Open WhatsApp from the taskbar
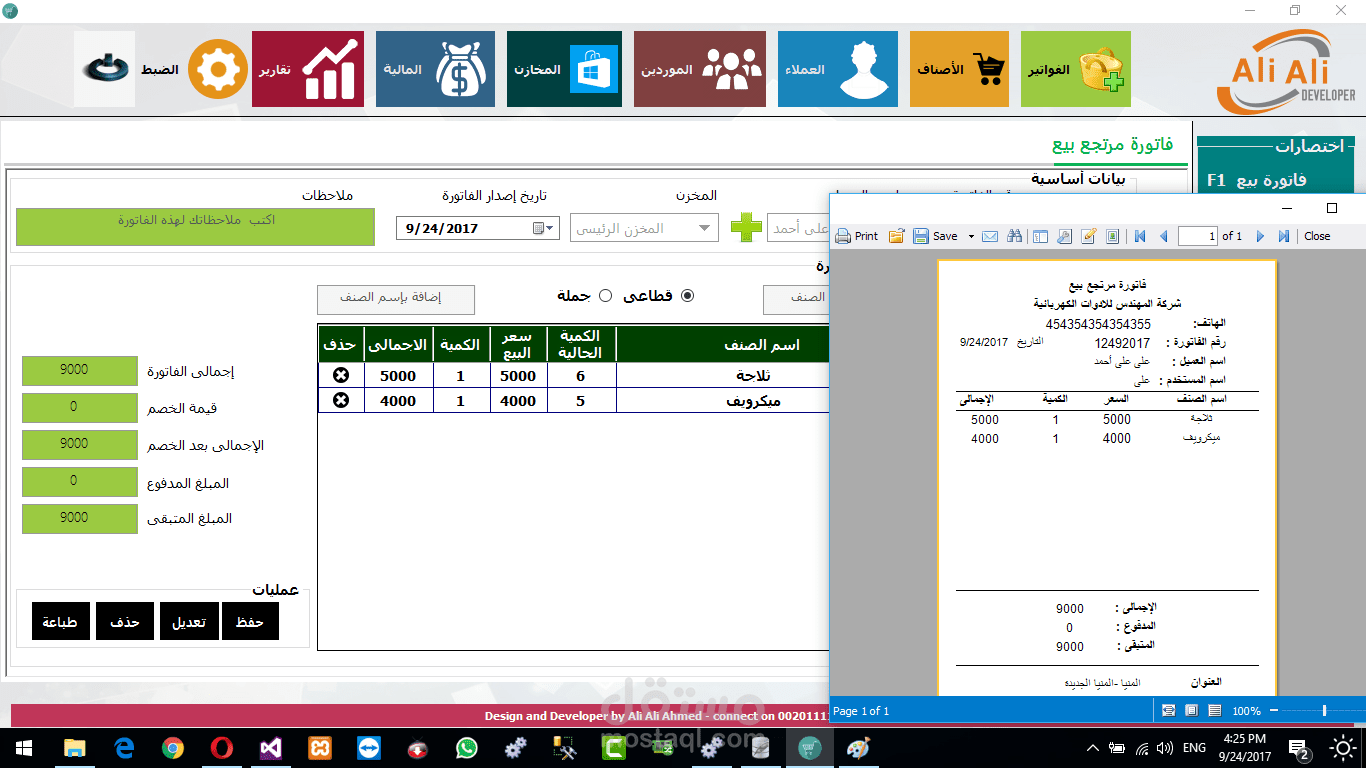The image size is (1366, 768). (467, 748)
